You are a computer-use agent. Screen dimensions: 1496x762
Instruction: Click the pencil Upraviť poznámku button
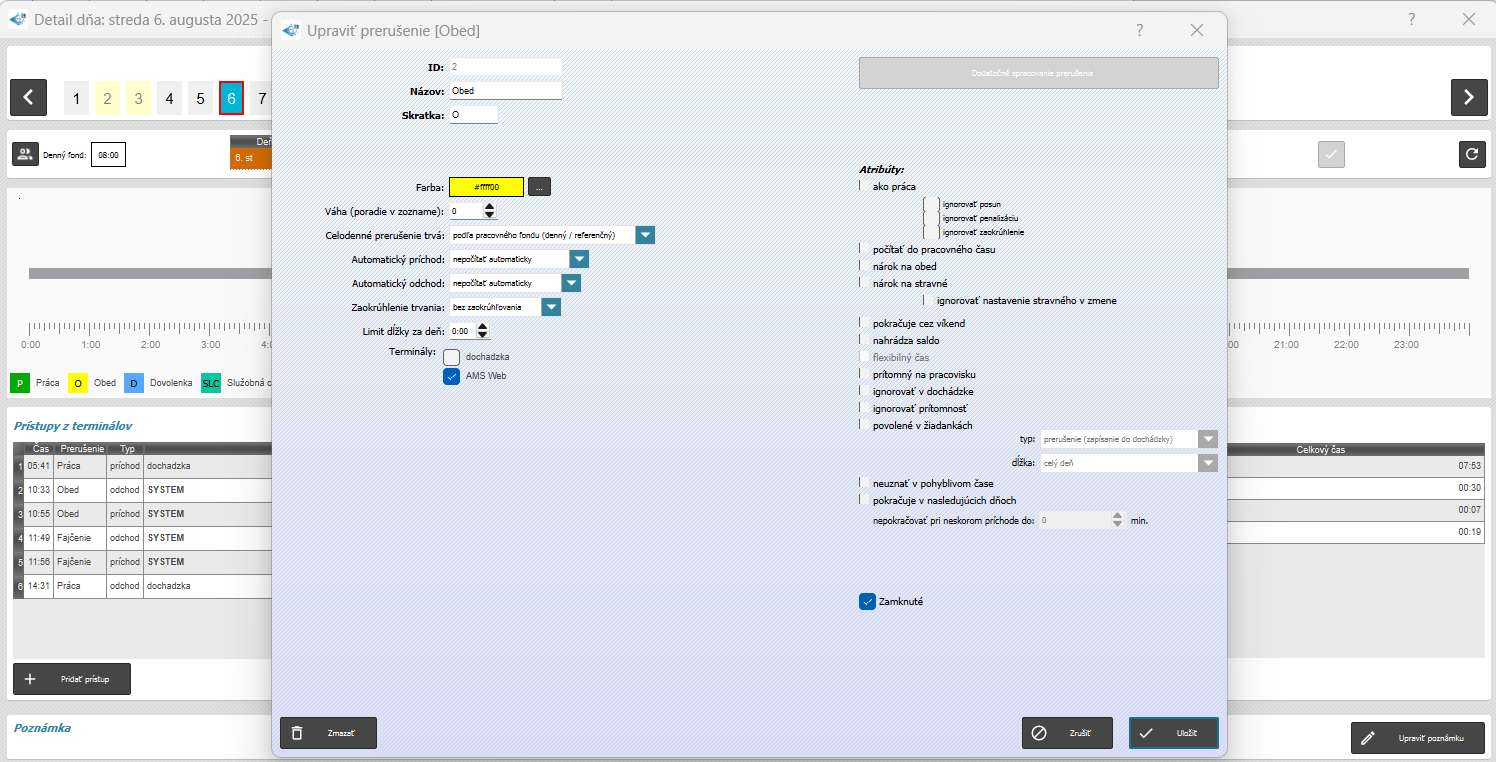click(x=1417, y=738)
